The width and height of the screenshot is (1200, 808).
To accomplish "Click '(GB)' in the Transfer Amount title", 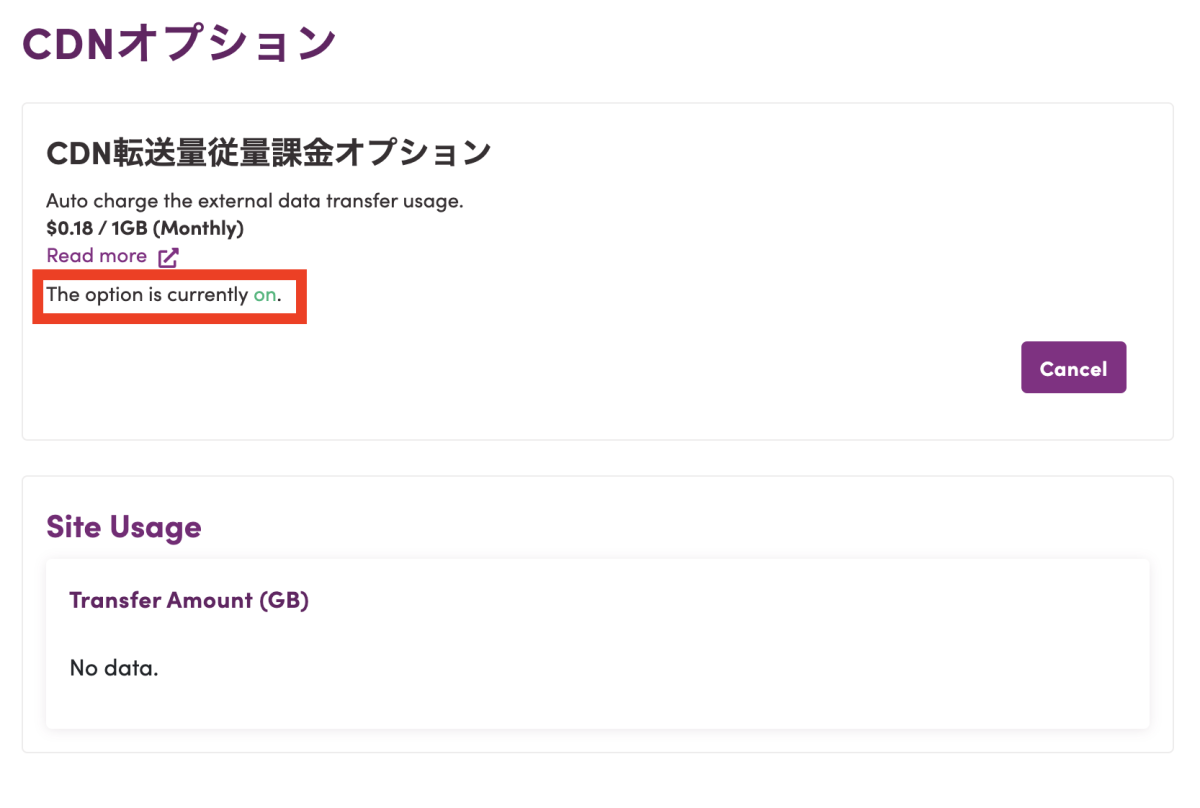I will point(284,600).
